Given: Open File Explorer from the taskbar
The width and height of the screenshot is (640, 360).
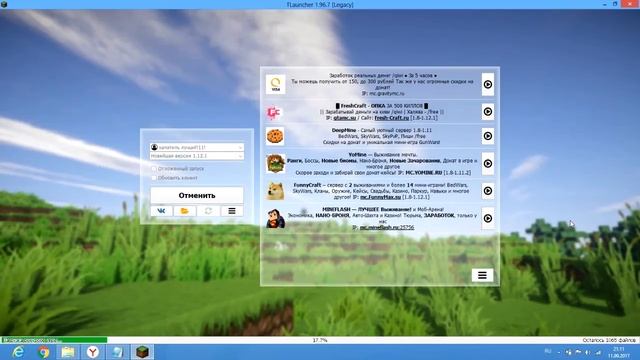Looking at the screenshot, I should click(x=68, y=352).
